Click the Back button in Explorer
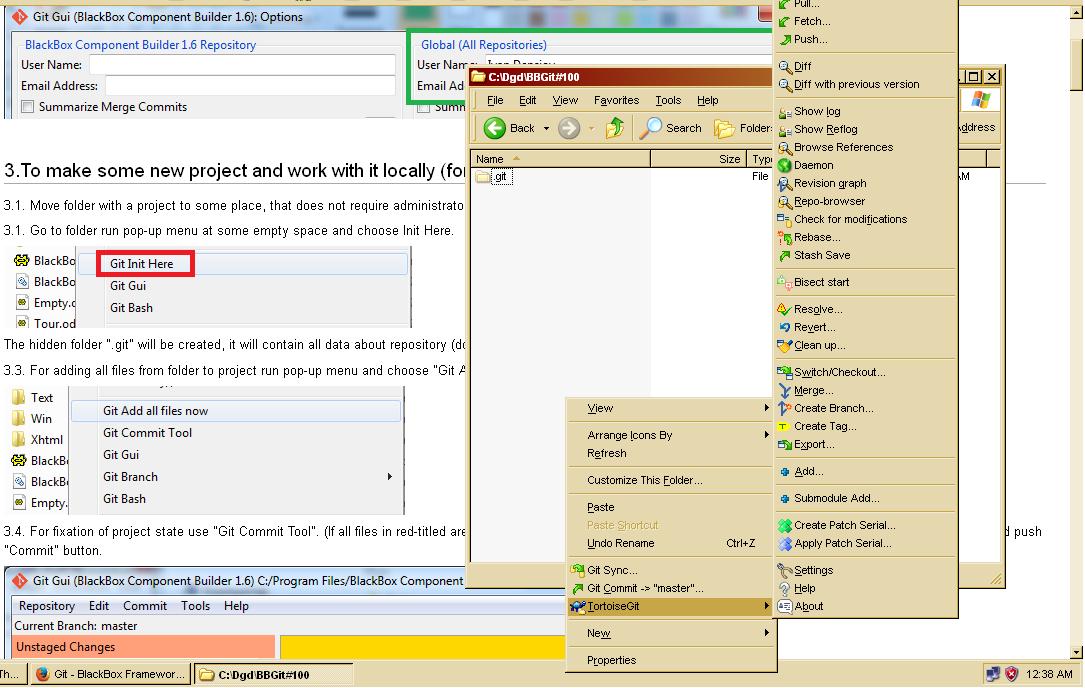Screen dimensions: 1085x688 click(x=510, y=128)
